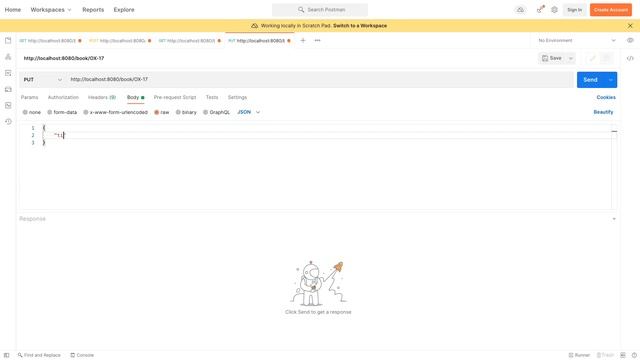Open the code snippet panel icon
Image resolution: width=640 pixels, height=360 pixels.
point(630,58)
